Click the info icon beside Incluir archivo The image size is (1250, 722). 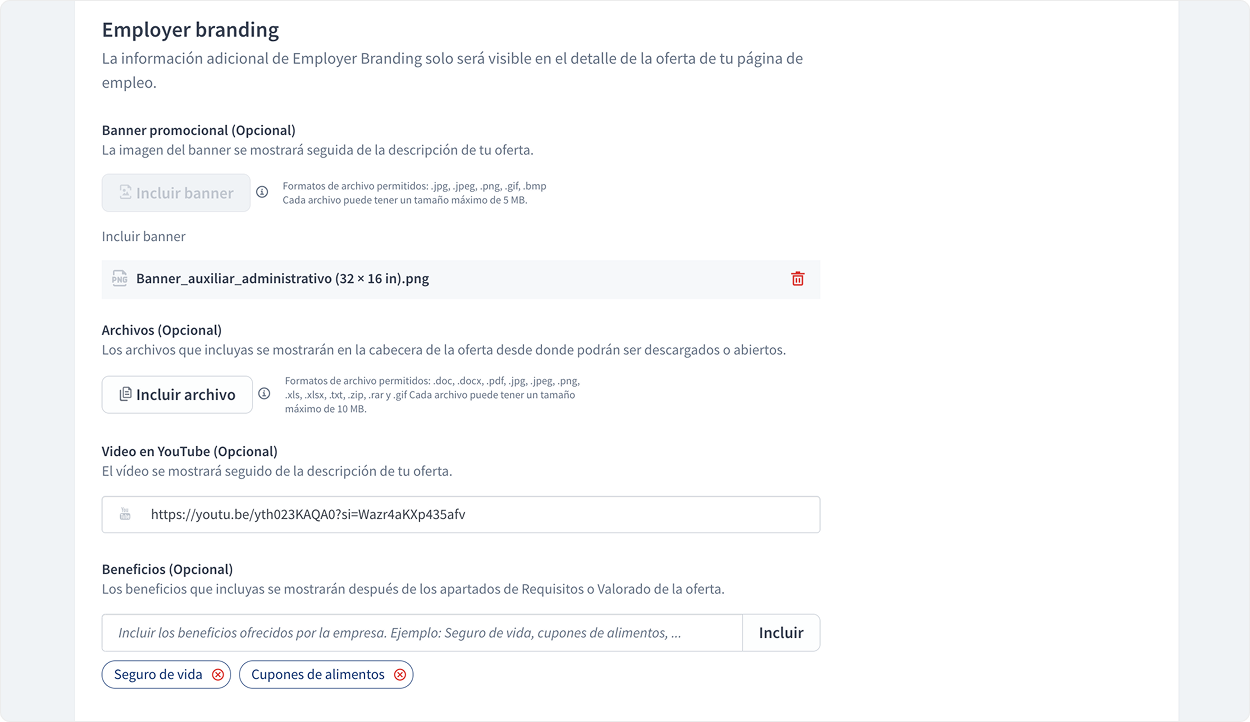point(264,394)
